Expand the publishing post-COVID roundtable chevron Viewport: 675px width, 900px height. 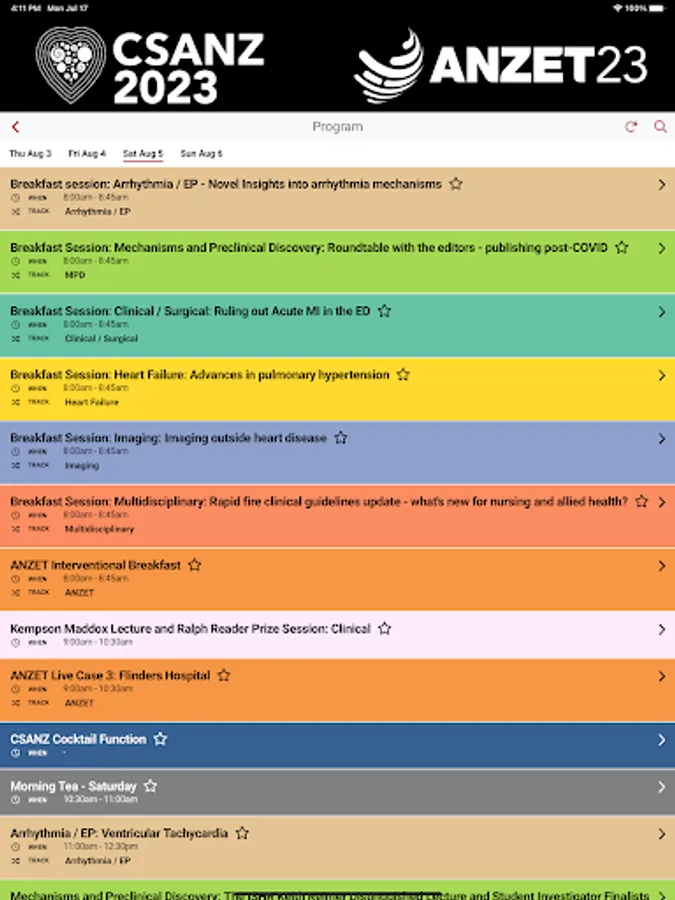[662, 249]
